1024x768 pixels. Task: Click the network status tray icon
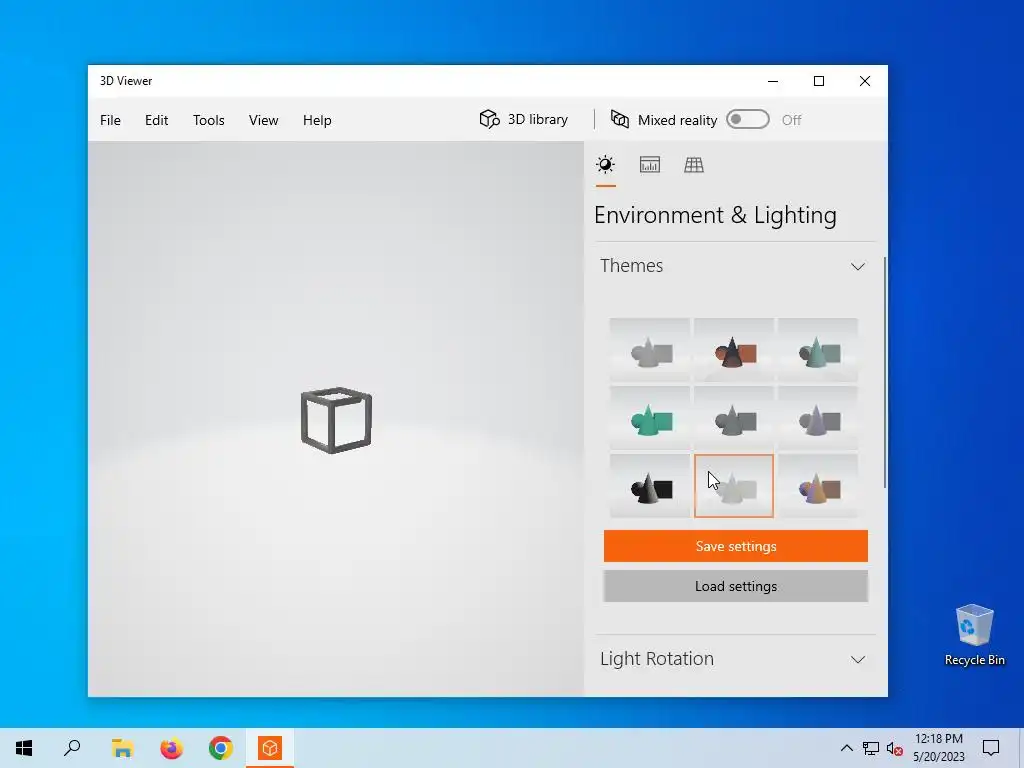pyautogui.click(x=871, y=748)
